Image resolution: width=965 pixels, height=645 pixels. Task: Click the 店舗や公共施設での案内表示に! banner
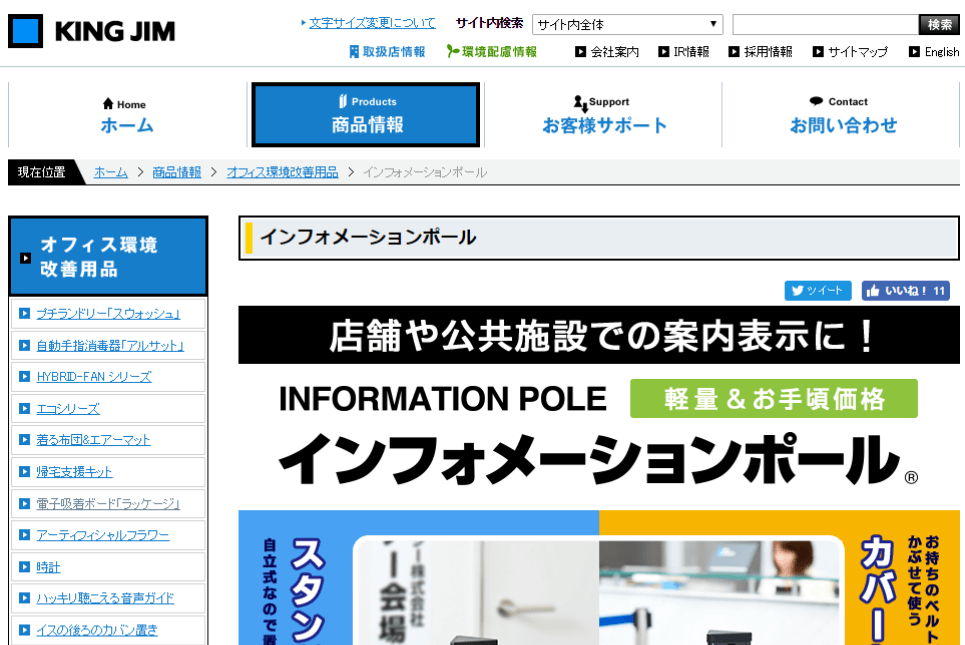click(x=599, y=335)
